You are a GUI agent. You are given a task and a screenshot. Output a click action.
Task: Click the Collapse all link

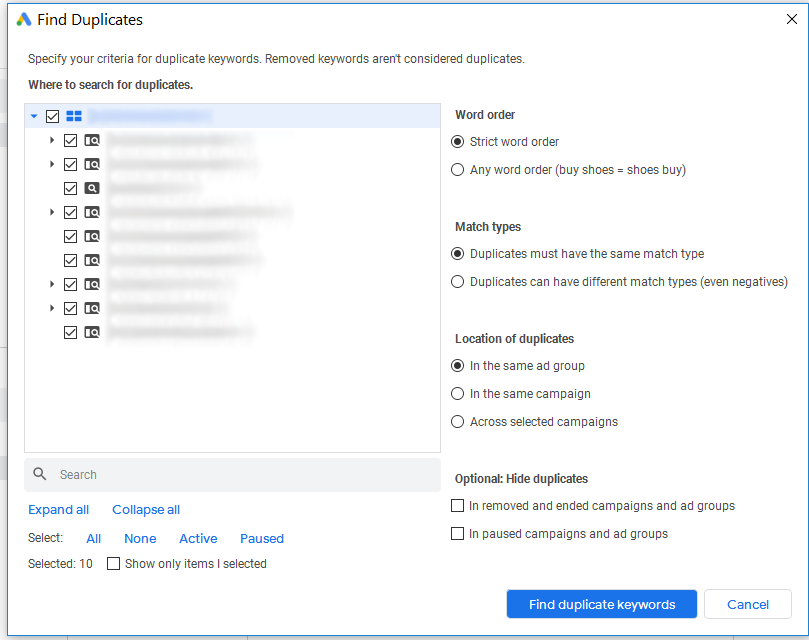click(x=146, y=509)
